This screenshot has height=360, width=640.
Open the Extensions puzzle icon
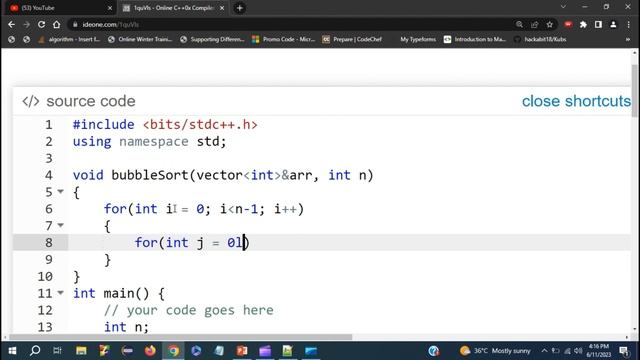pos(583,24)
